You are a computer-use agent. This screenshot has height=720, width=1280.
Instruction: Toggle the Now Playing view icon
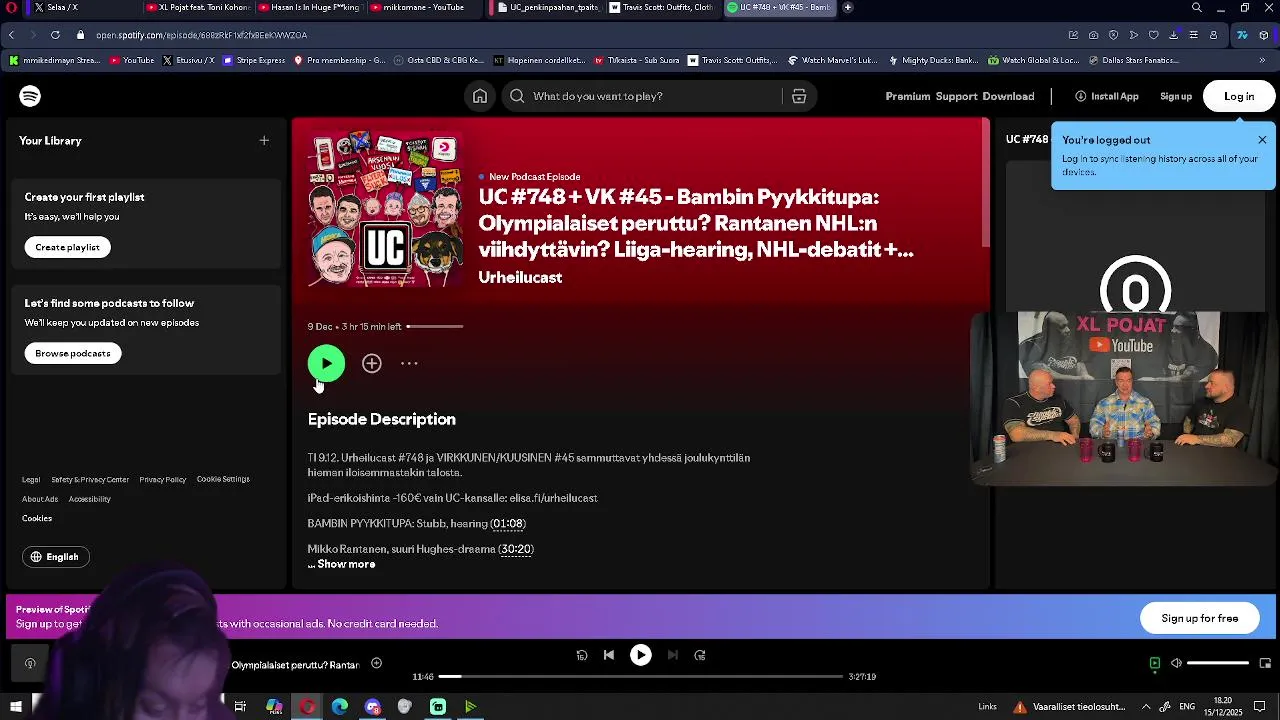(x=1155, y=663)
